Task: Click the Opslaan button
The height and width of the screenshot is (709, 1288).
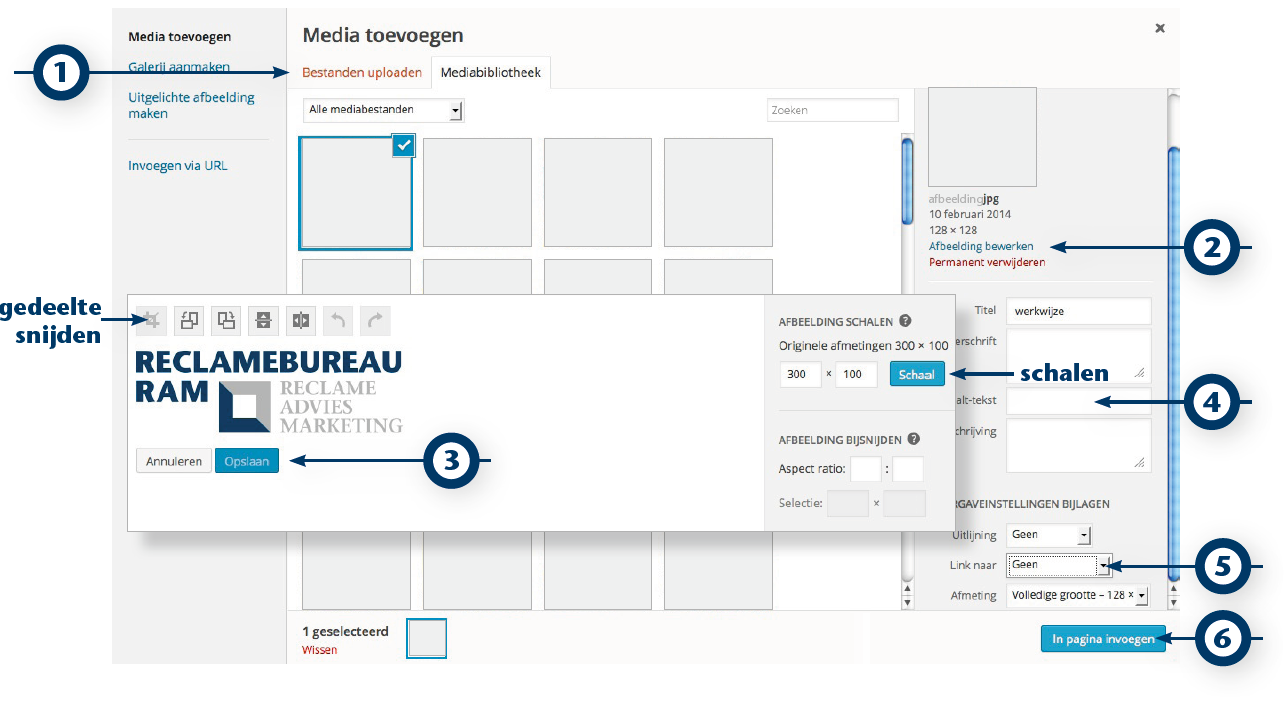Action: (x=247, y=462)
